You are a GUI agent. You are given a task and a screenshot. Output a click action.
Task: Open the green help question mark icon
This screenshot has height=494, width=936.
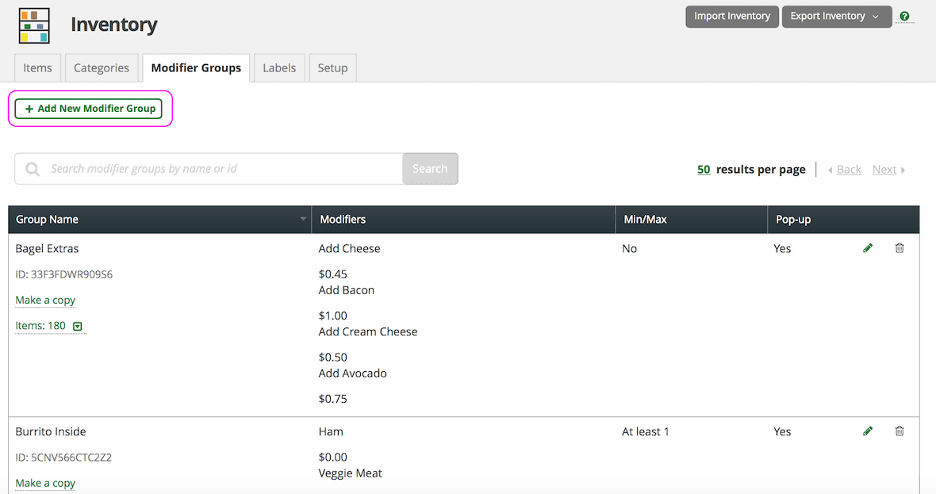(904, 17)
